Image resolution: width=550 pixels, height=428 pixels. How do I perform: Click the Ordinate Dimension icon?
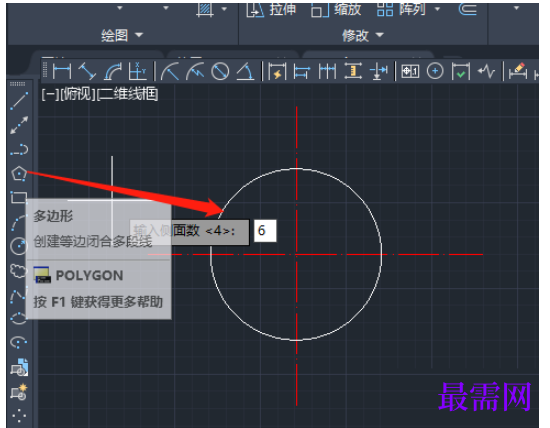coord(137,71)
